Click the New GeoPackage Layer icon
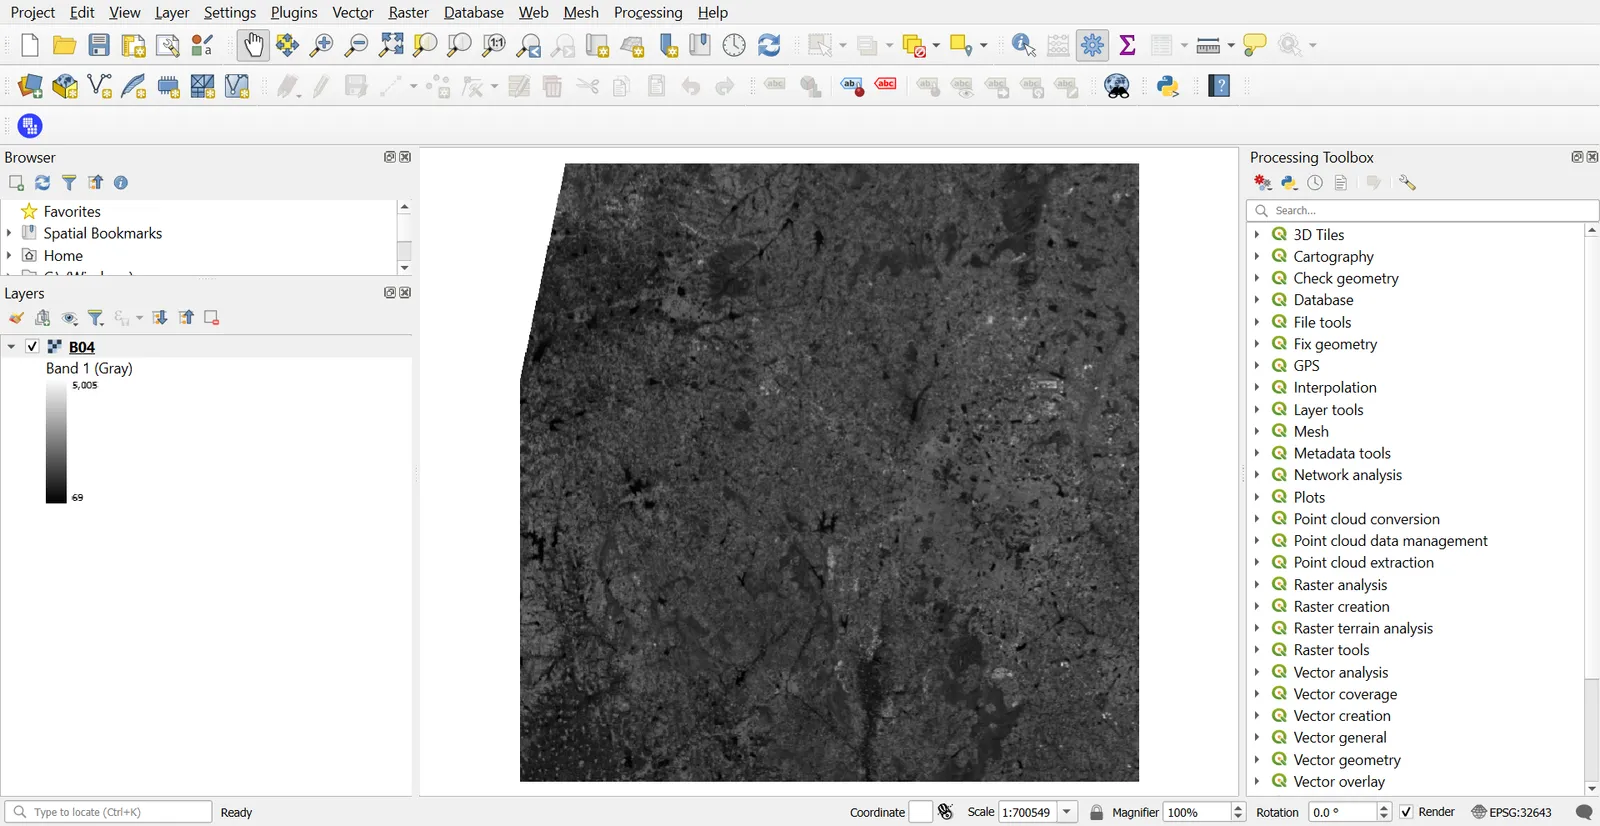The height and width of the screenshot is (826, 1600). pos(65,86)
